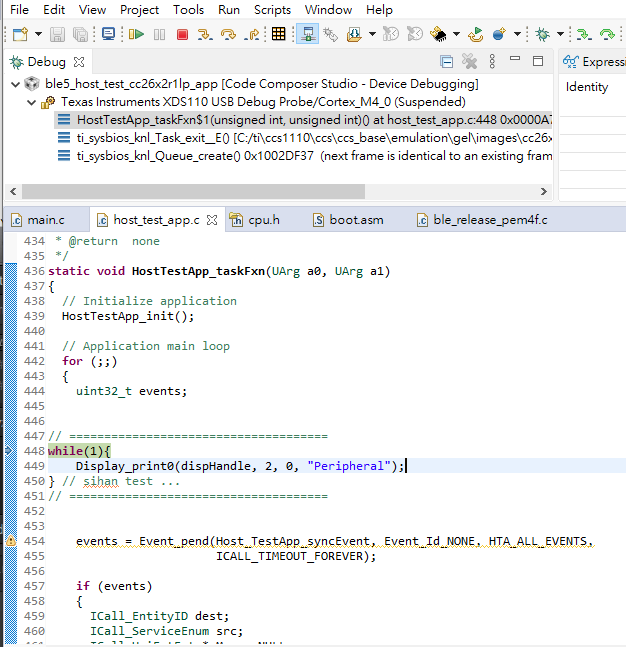Collapse the ble5_host_test_cc26x2r1lp_app tree node
Viewport: 626px width, 647px height.
coord(16,85)
